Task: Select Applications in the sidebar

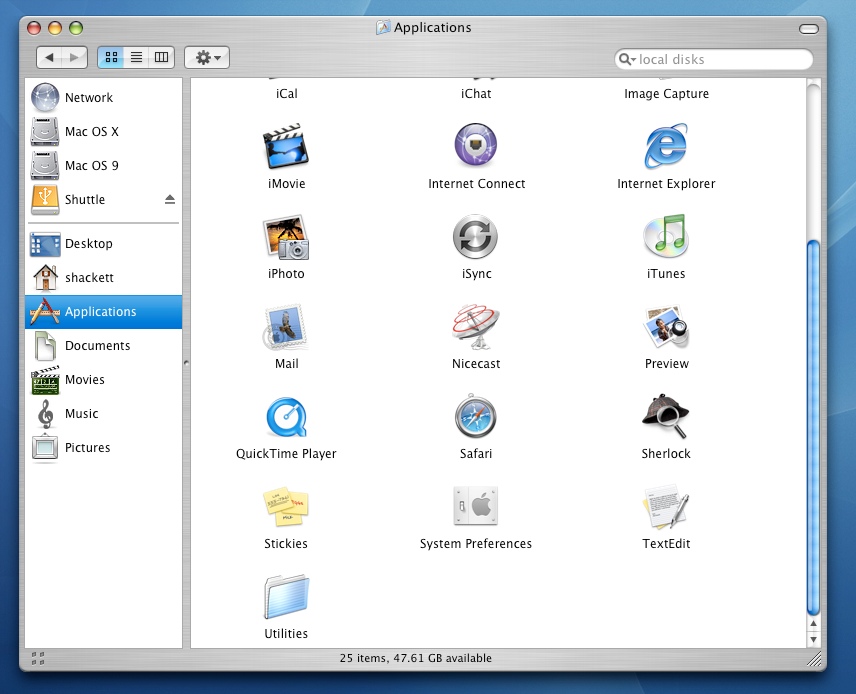Action: coord(103,312)
